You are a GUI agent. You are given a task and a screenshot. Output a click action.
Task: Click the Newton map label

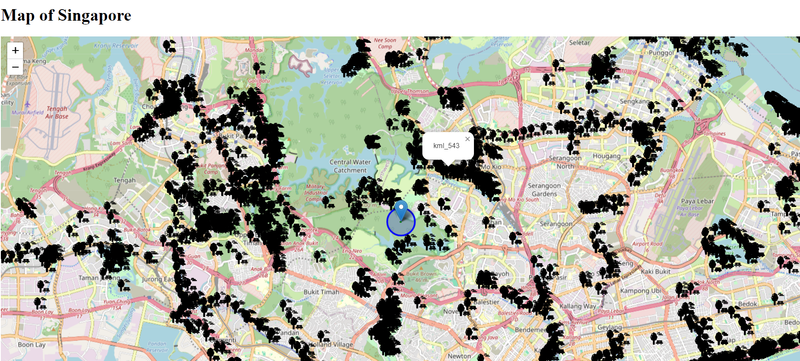coord(459,356)
